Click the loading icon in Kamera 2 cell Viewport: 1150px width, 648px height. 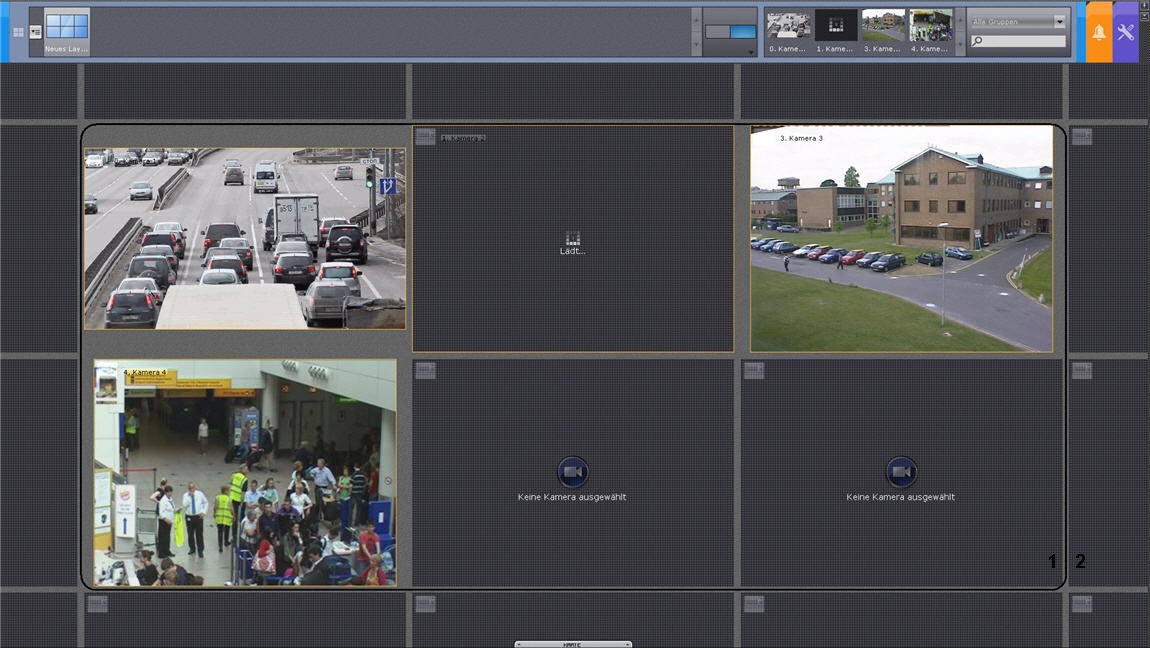[572, 238]
